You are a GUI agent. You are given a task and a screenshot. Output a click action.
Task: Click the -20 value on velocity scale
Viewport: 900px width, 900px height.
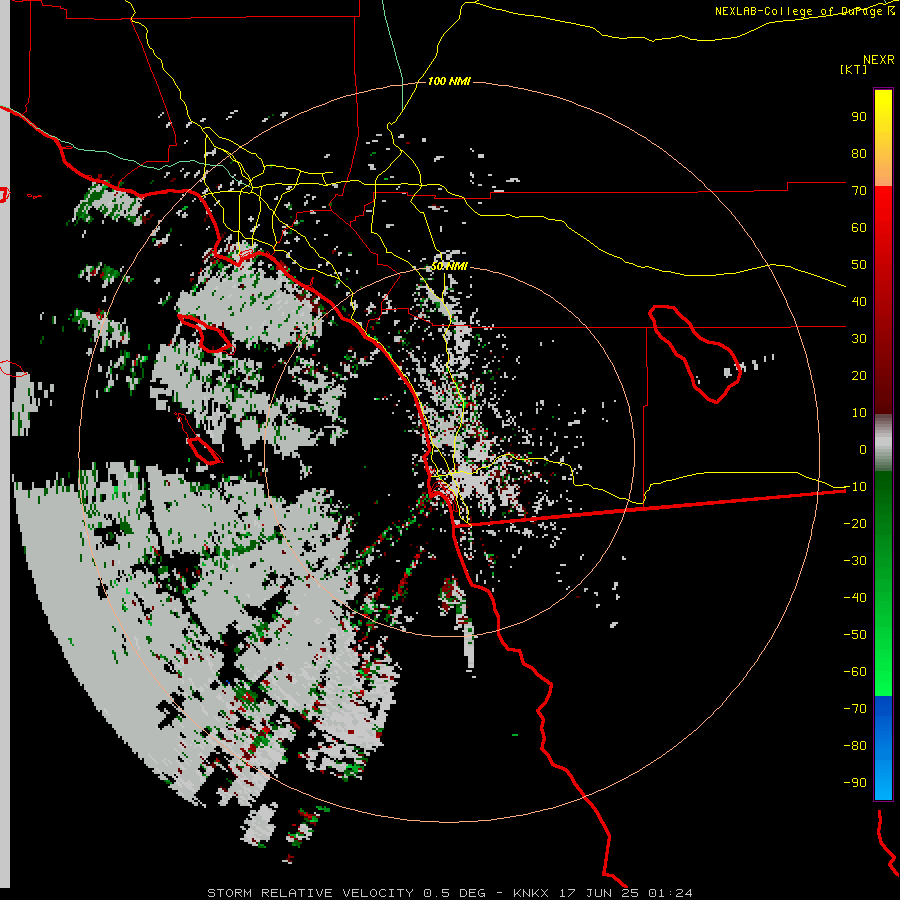tap(855, 523)
